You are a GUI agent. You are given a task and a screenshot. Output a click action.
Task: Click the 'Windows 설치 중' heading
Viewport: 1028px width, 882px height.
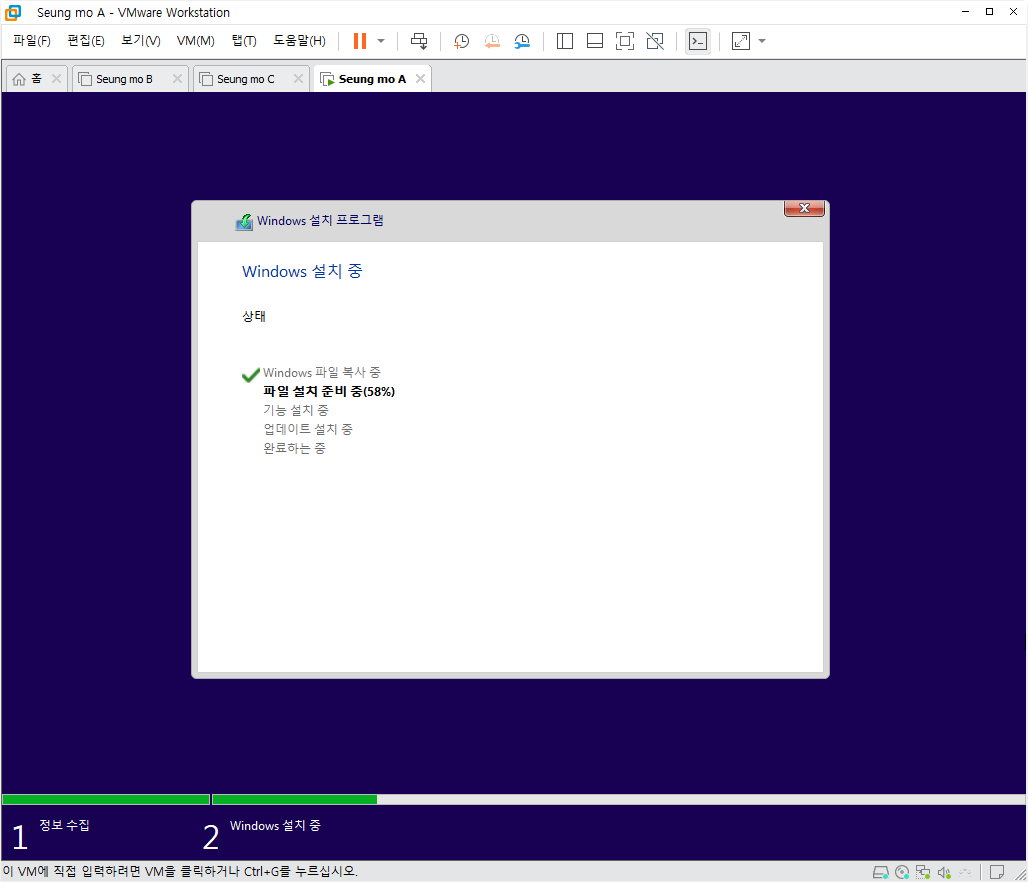coord(302,271)
